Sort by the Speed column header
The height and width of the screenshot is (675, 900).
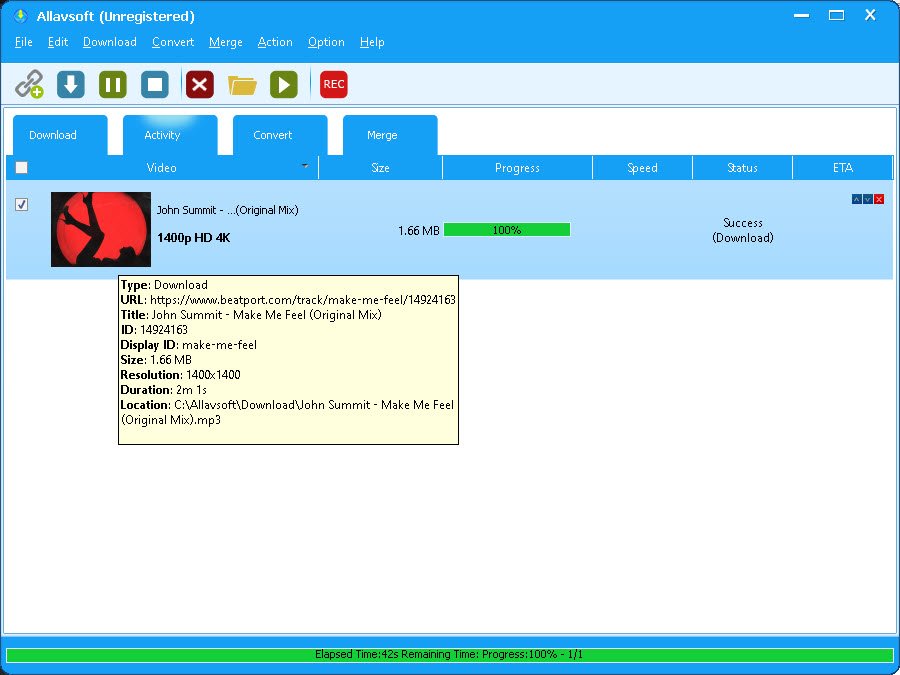pyautogui.click(x=642, y=168)
